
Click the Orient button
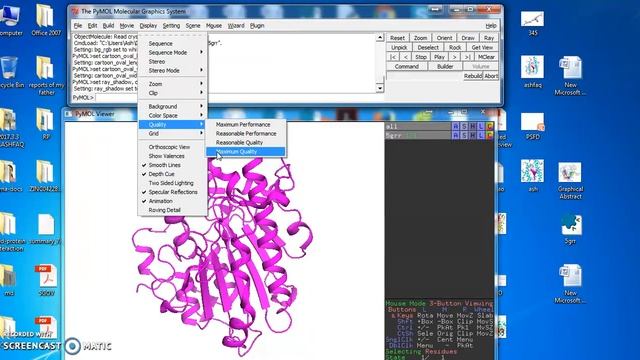coord(444,38)
